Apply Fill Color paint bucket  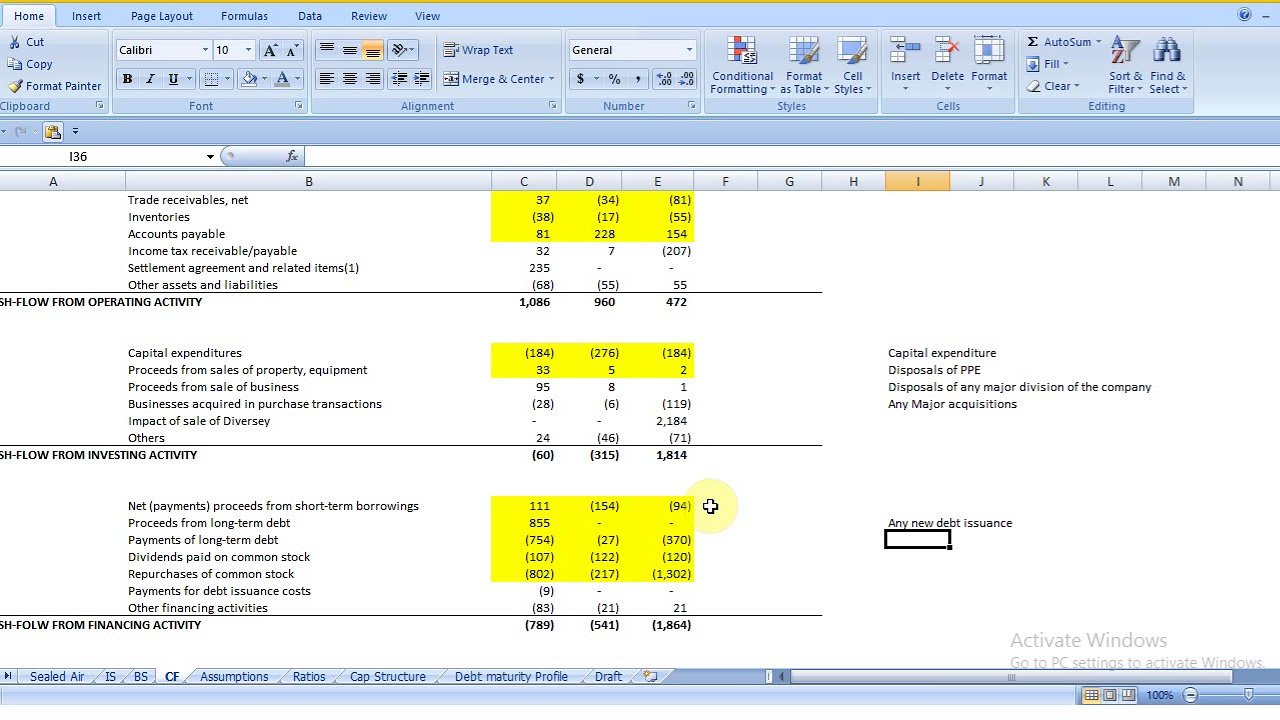[x=250, y=79]
